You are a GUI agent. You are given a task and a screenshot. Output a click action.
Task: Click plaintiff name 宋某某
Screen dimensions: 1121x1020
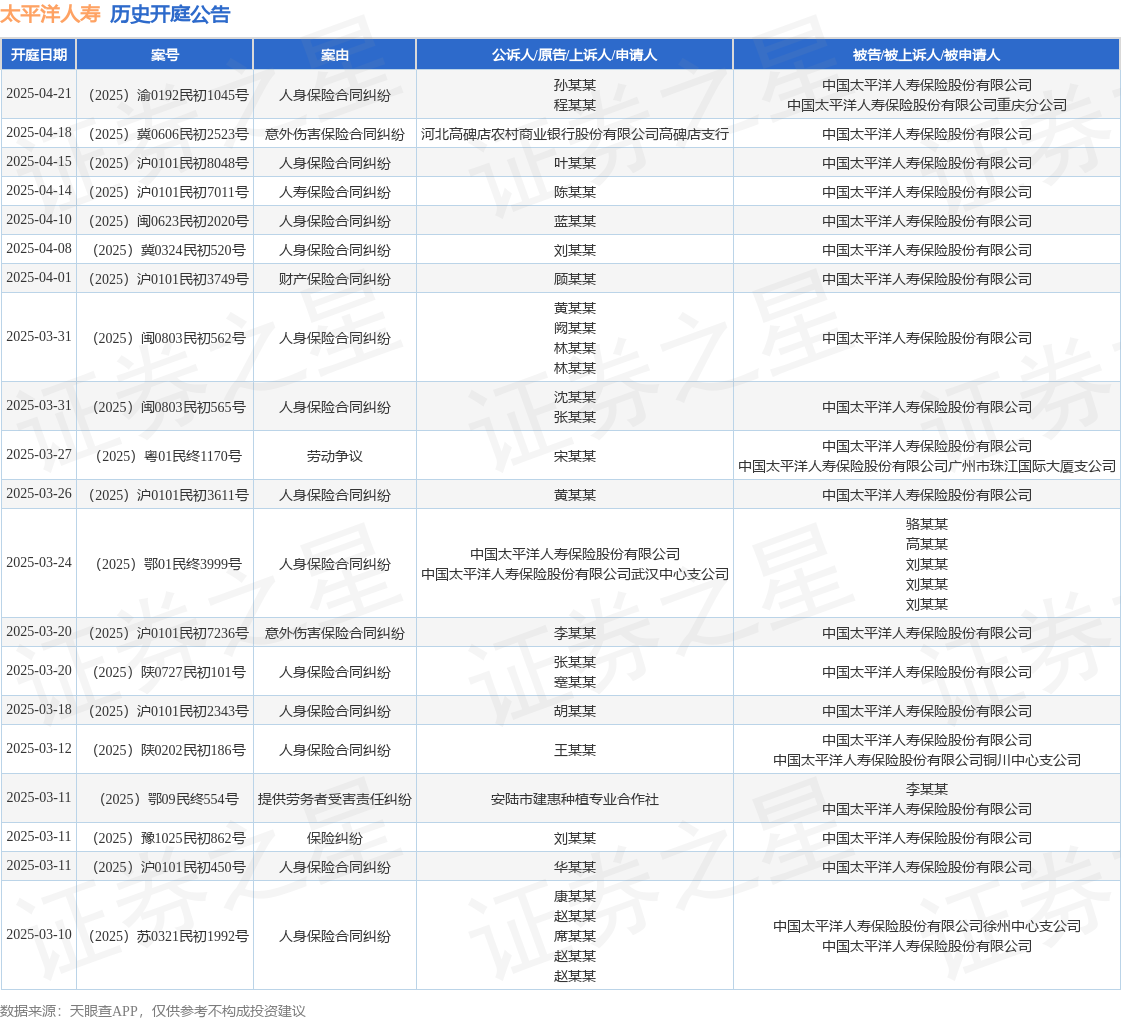pos(575,456)
